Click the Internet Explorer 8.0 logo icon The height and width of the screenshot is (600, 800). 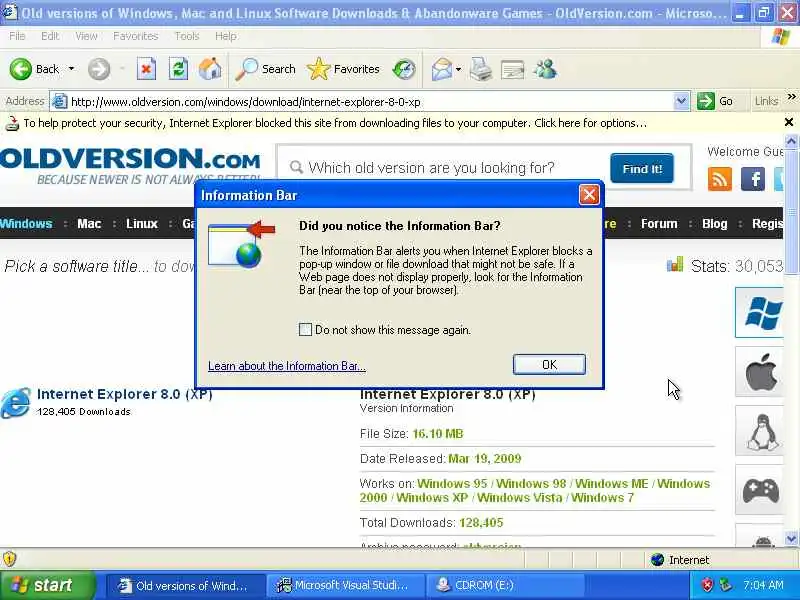[x=15, y=403]
